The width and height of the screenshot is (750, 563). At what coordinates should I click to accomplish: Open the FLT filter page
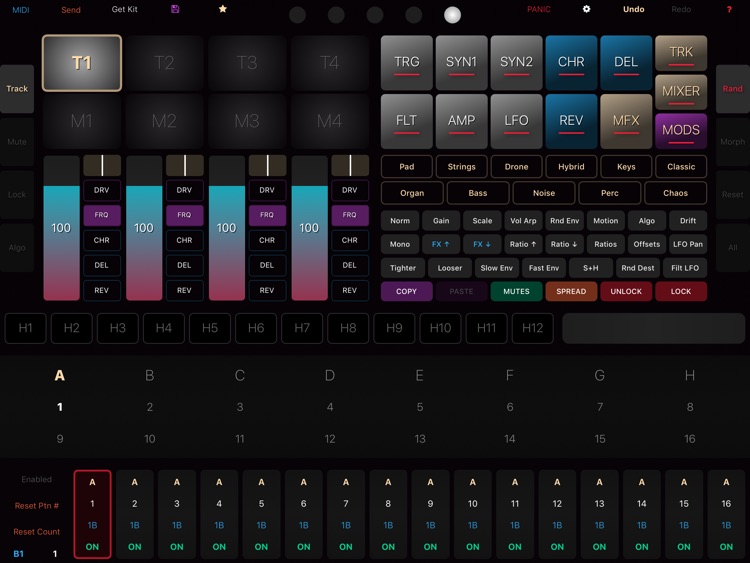407,121
